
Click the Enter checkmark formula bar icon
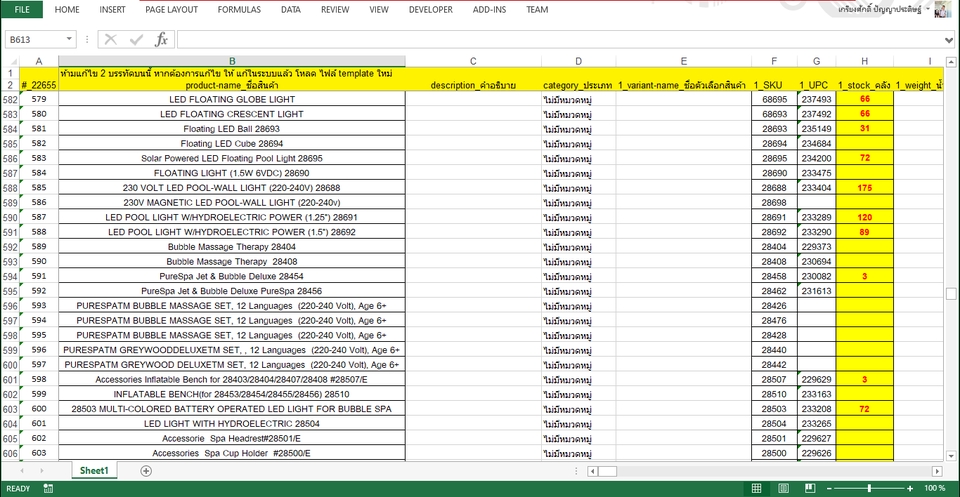pos(136,40)
